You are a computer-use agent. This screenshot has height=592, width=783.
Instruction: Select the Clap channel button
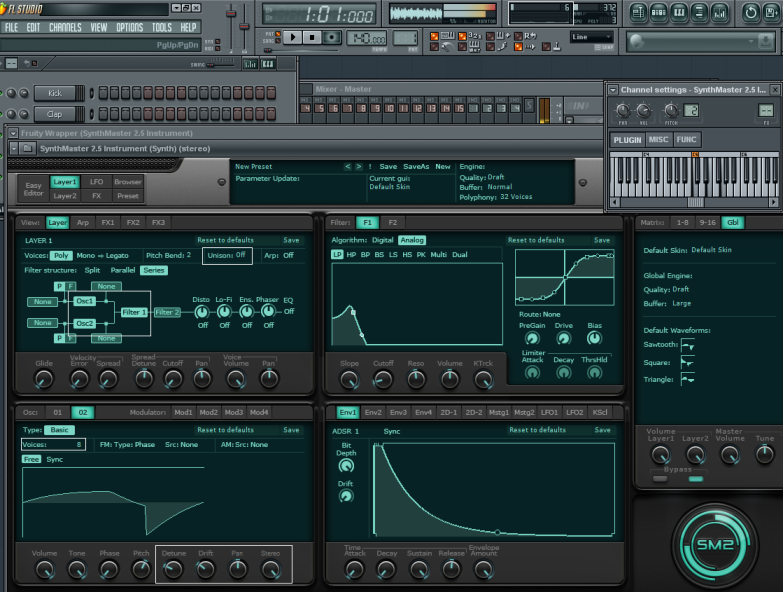(x=55, y=114)
